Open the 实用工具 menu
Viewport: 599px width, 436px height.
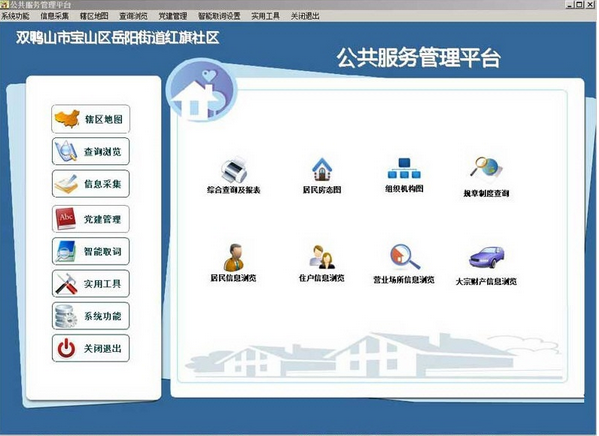point(266,16)
